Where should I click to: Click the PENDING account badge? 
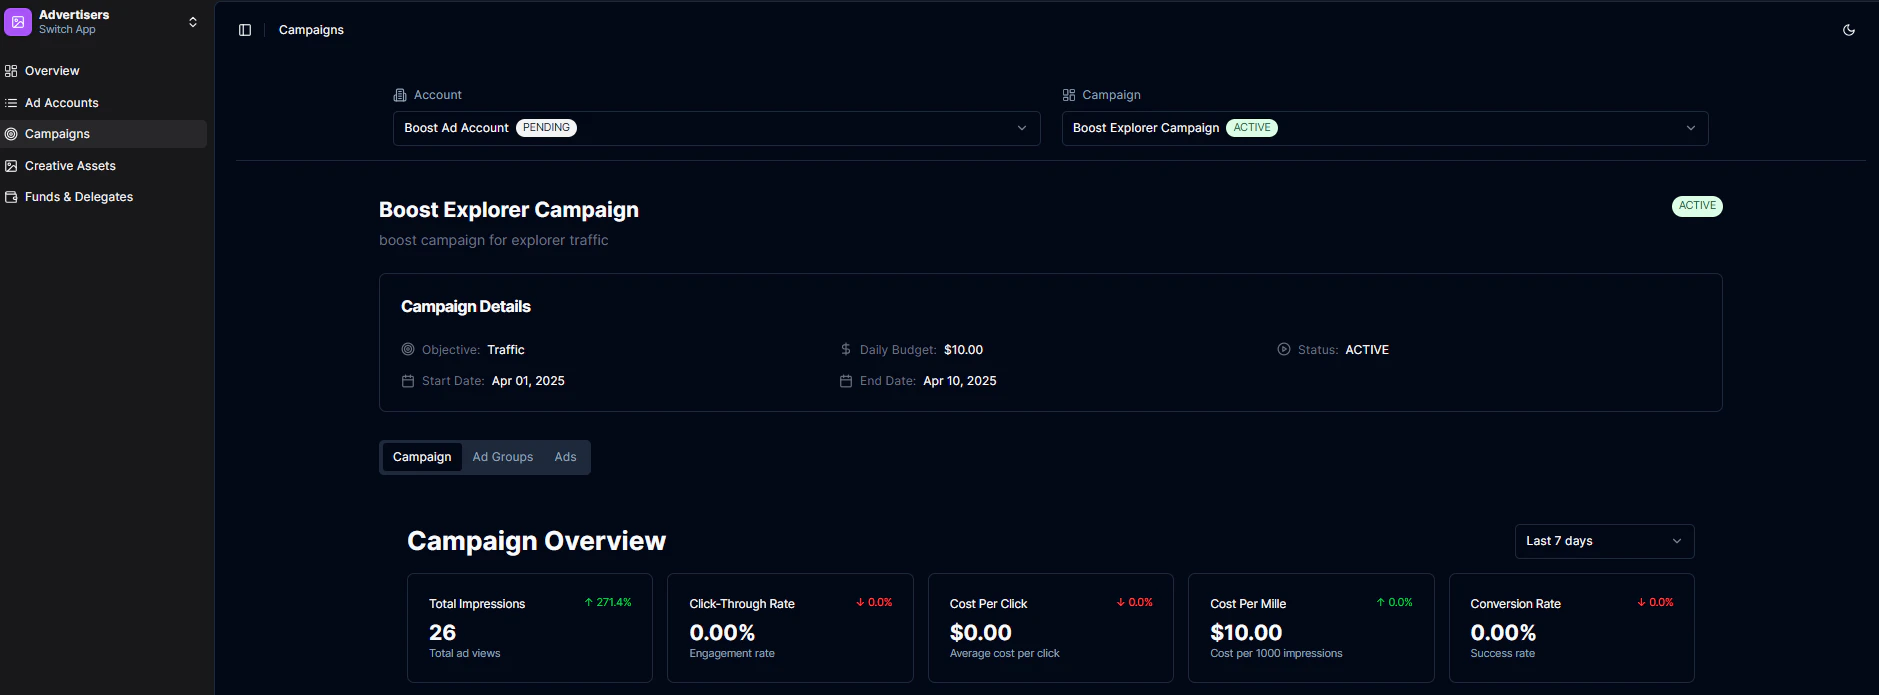click(546, 128)
